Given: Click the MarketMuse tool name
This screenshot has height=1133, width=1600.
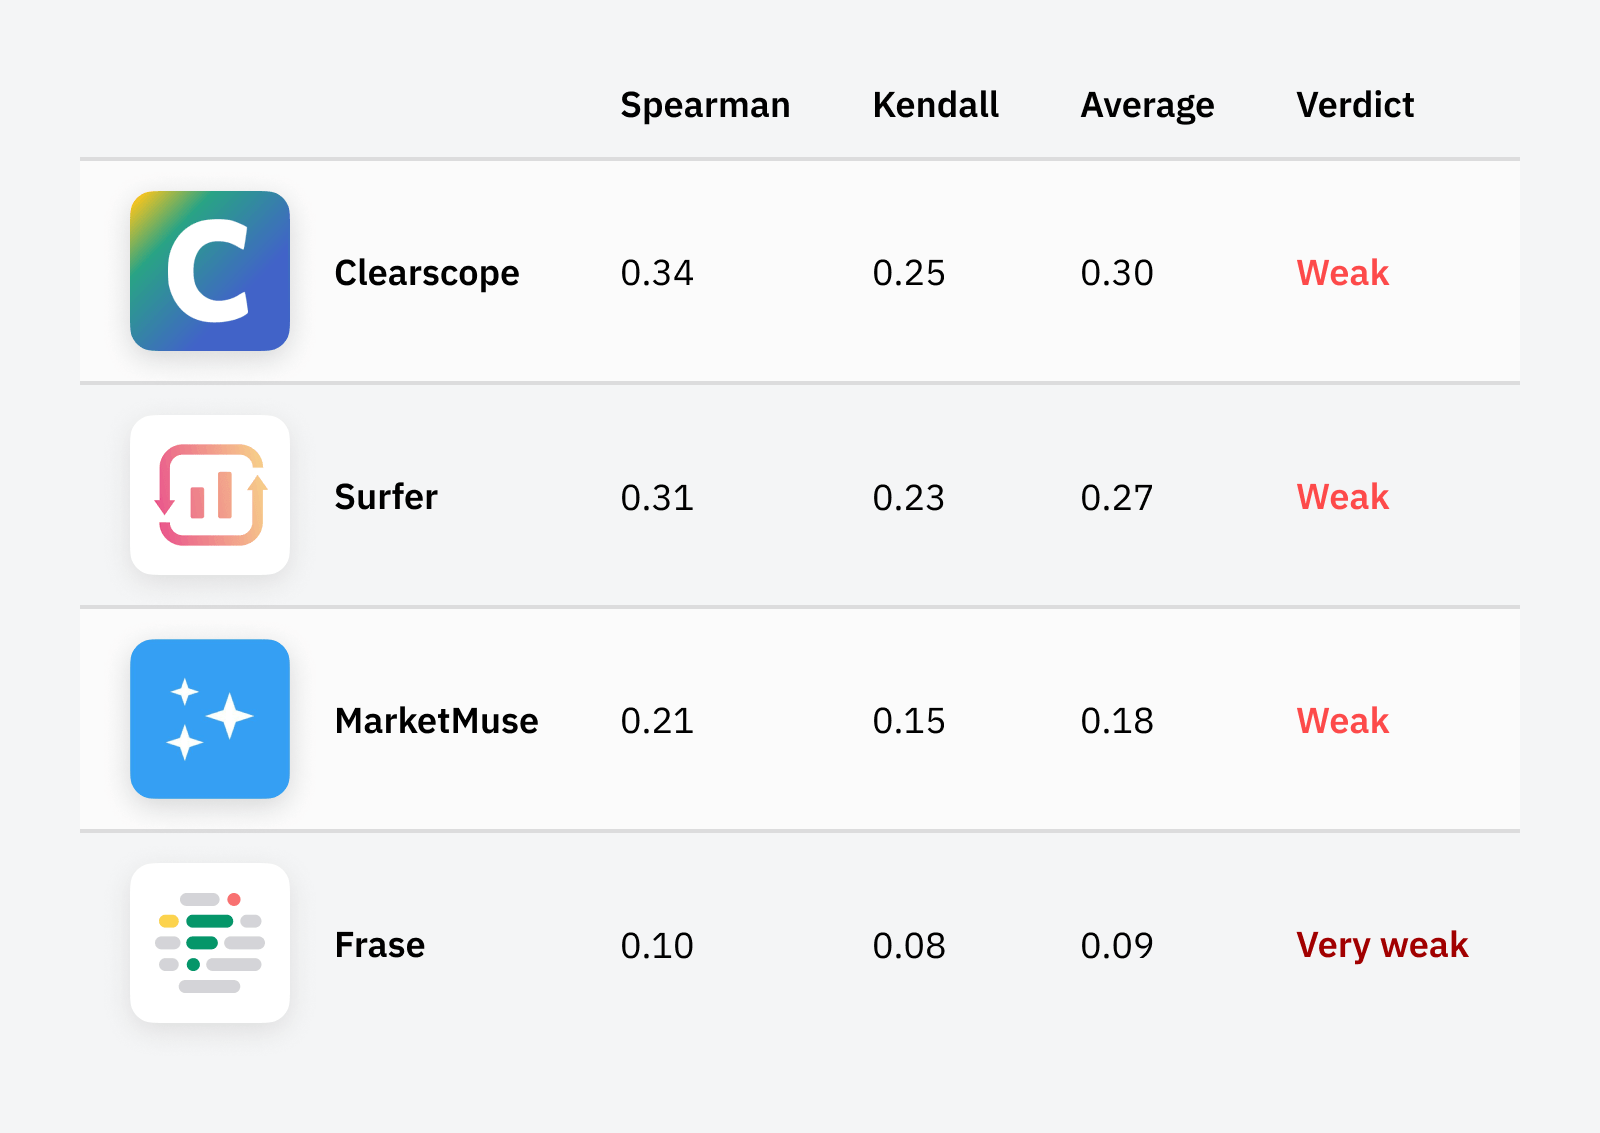Looking at the screenshot, I should [x=436, y=721].
